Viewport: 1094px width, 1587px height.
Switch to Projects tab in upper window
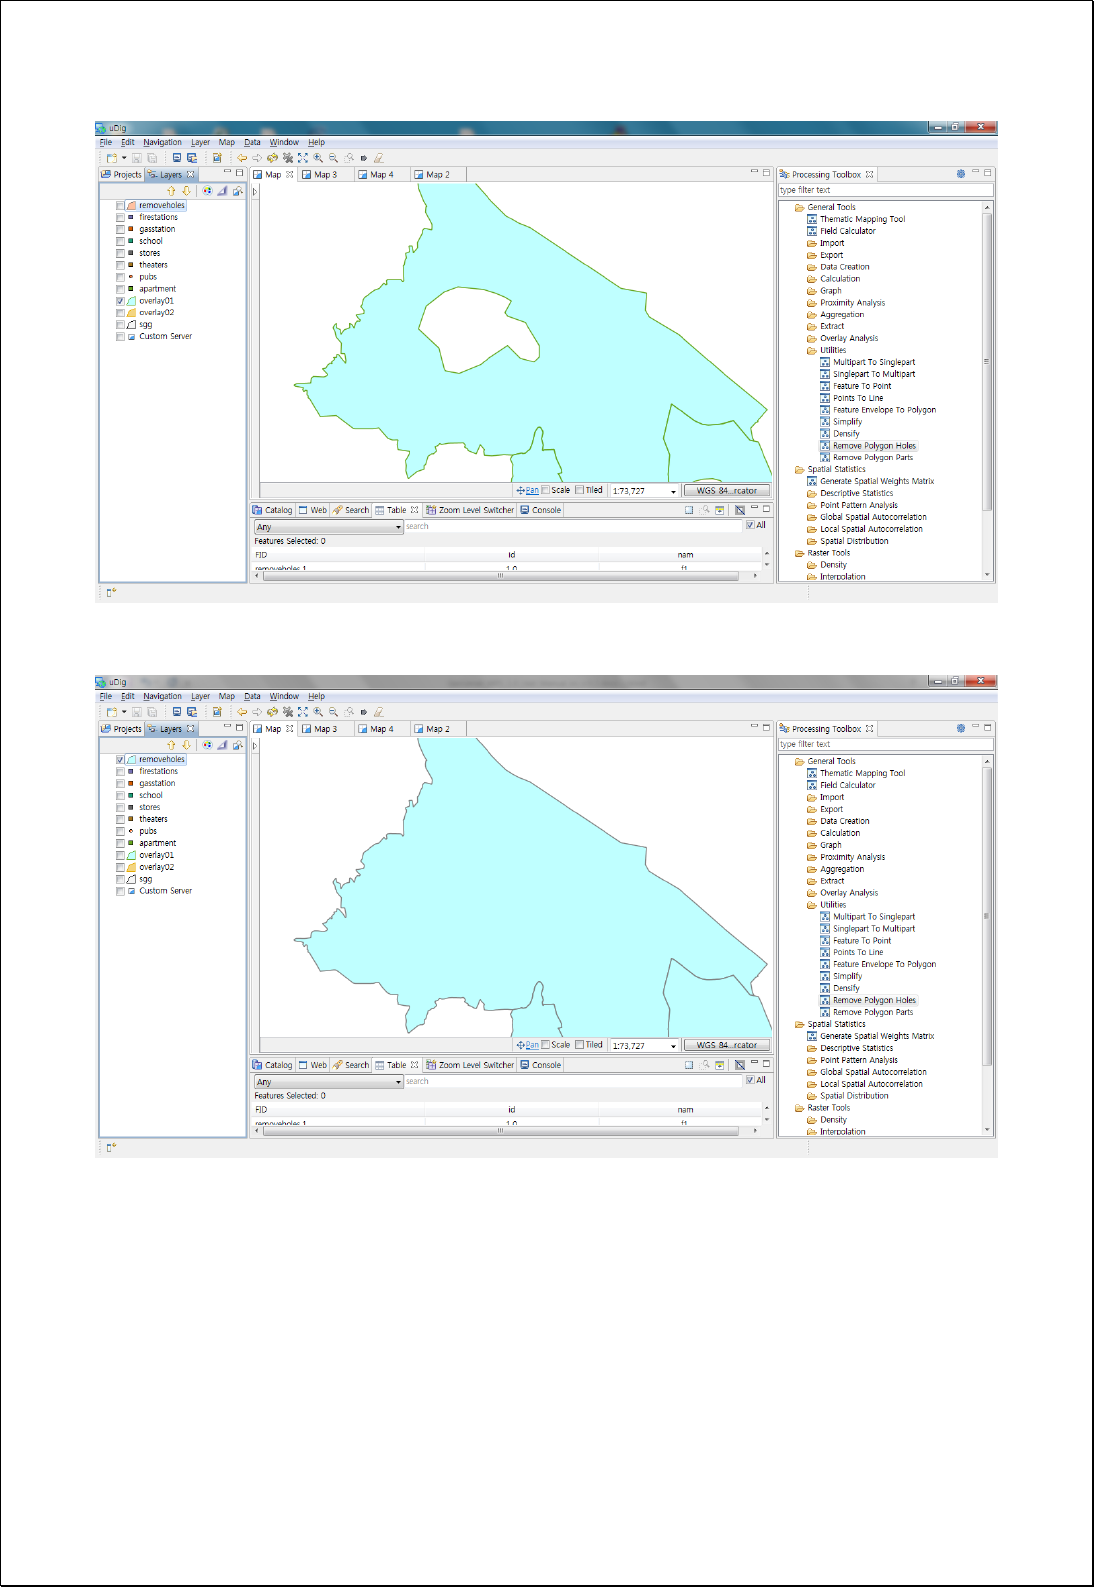pos(122,174)
